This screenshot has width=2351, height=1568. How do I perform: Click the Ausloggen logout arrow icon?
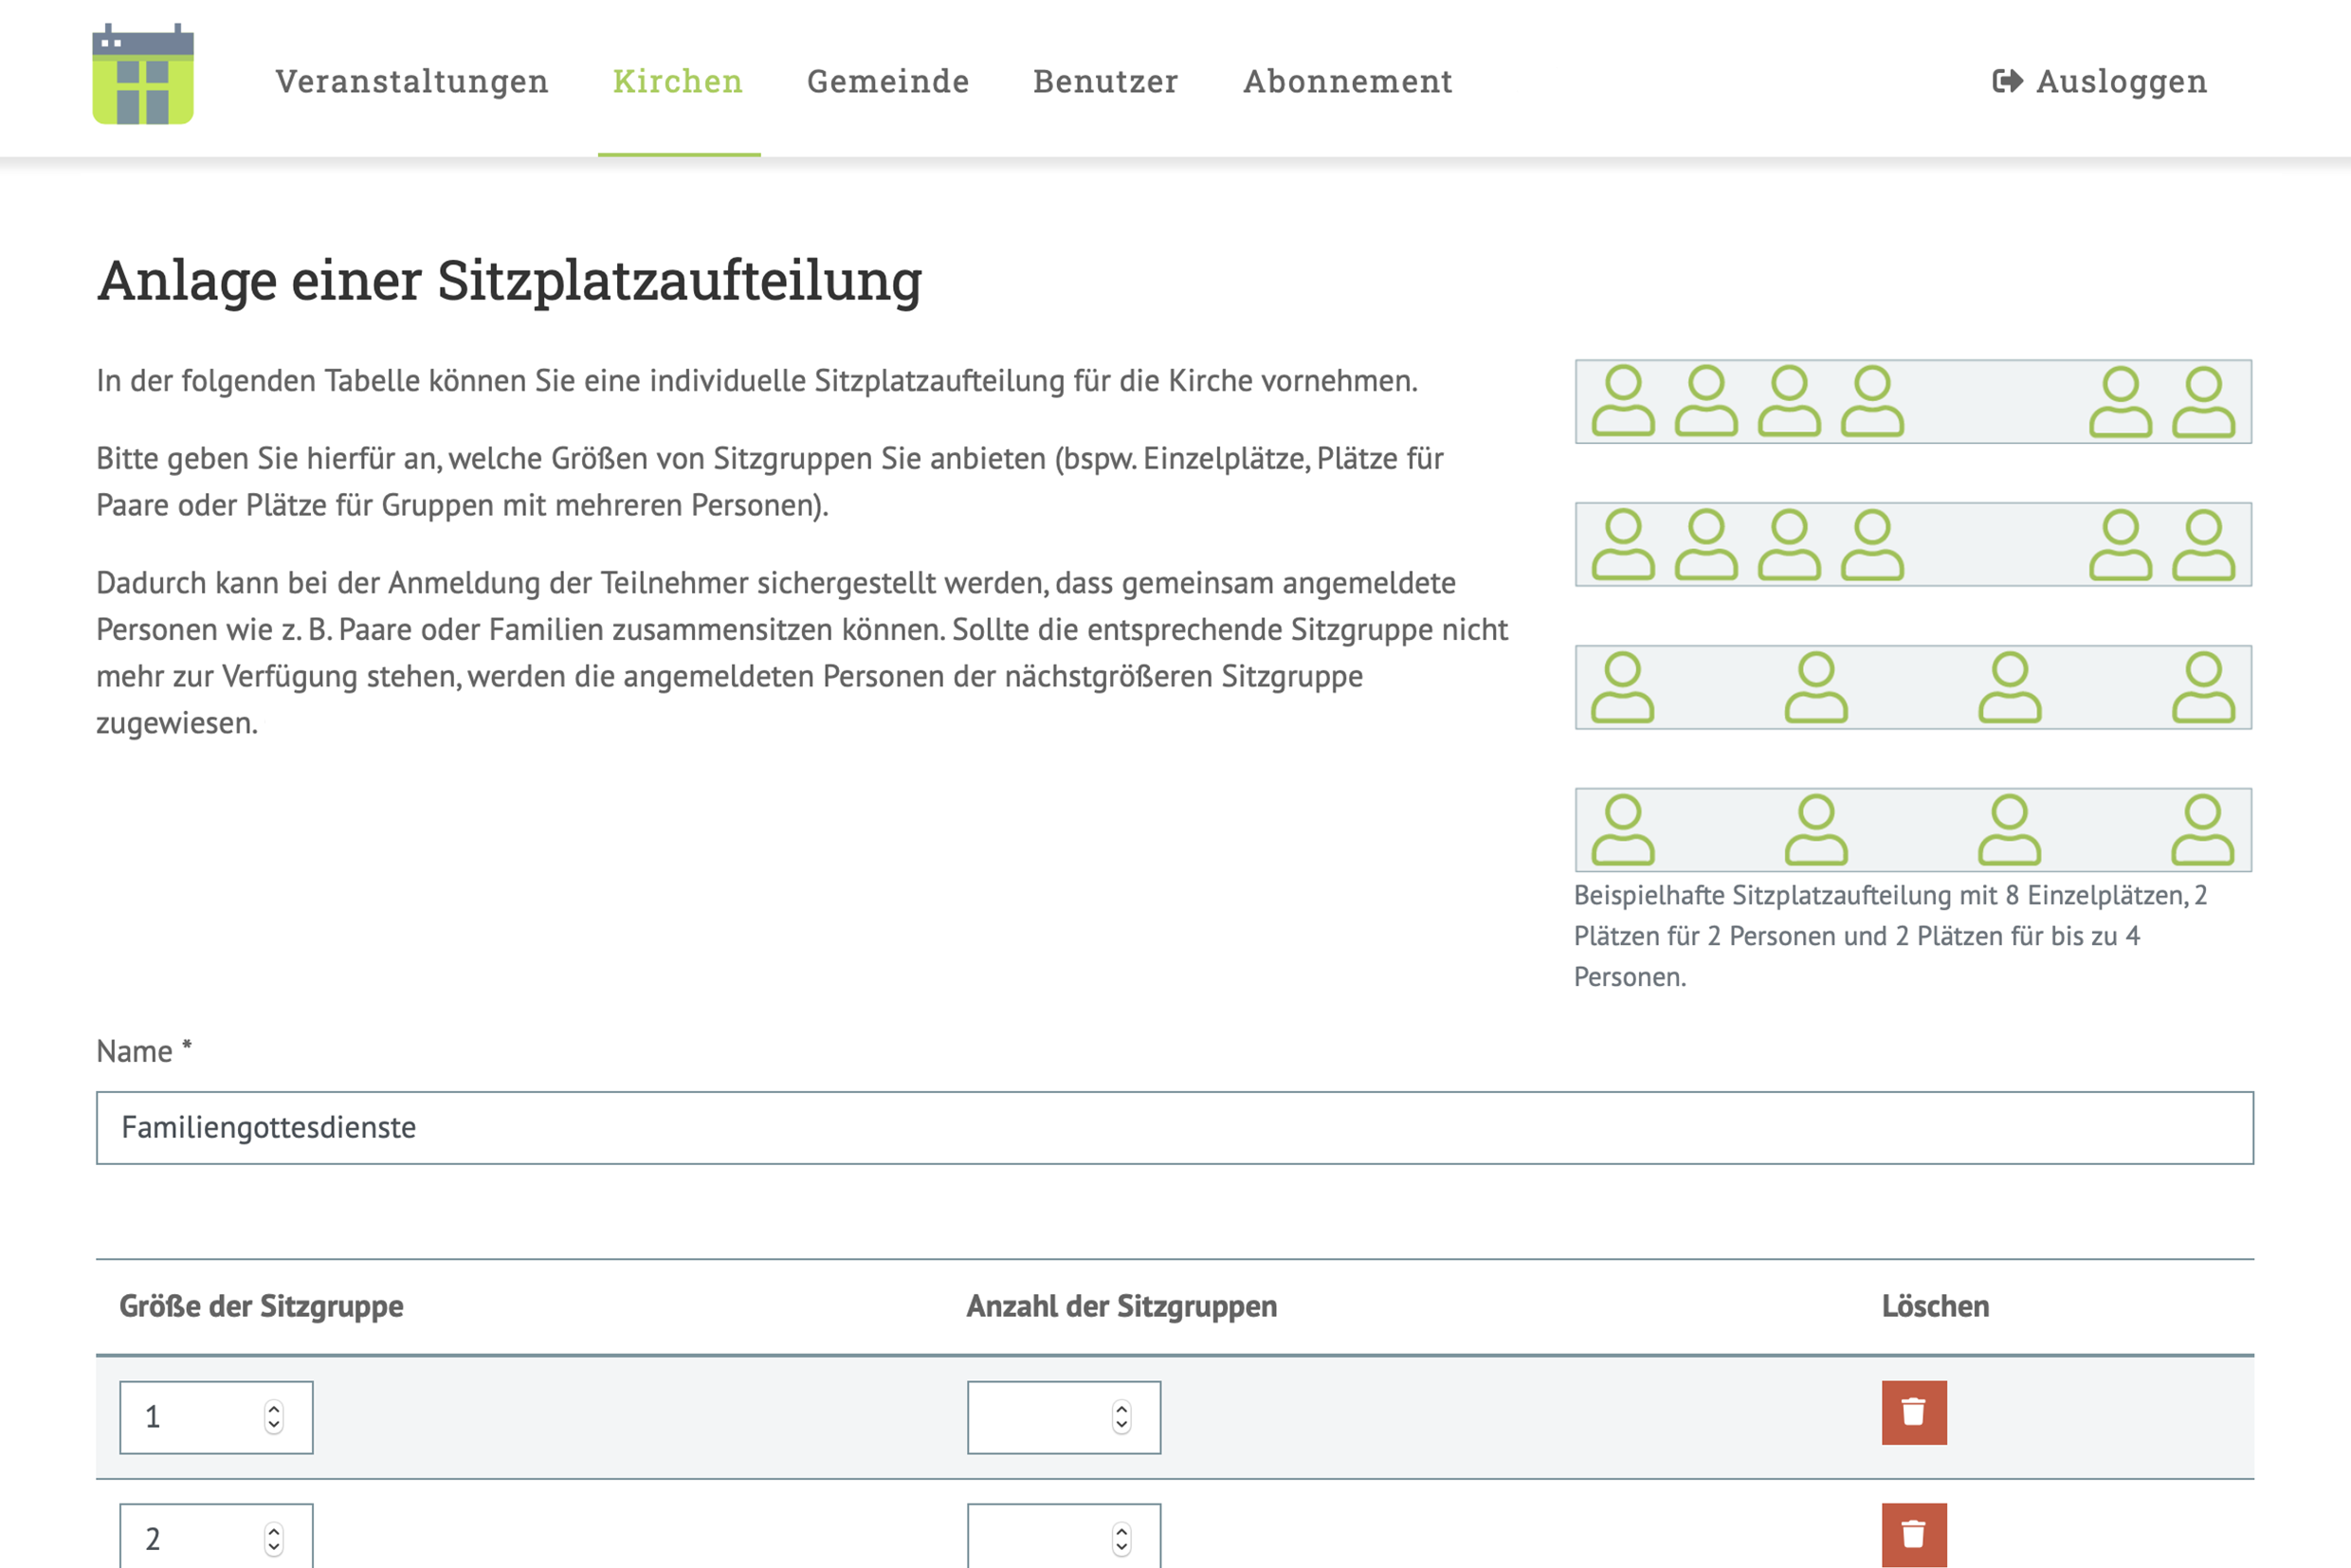[x=2006, y=81]
